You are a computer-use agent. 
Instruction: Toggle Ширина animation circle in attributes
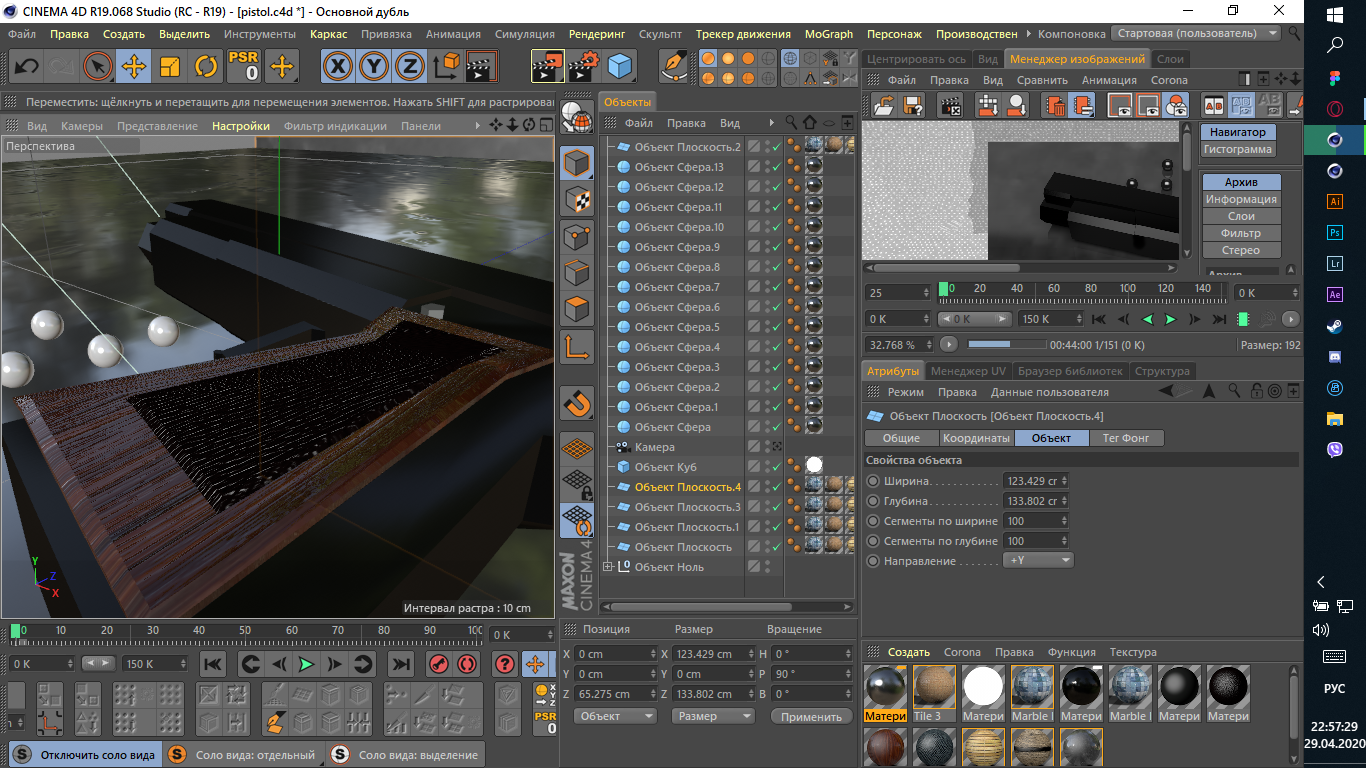[873, 481]
